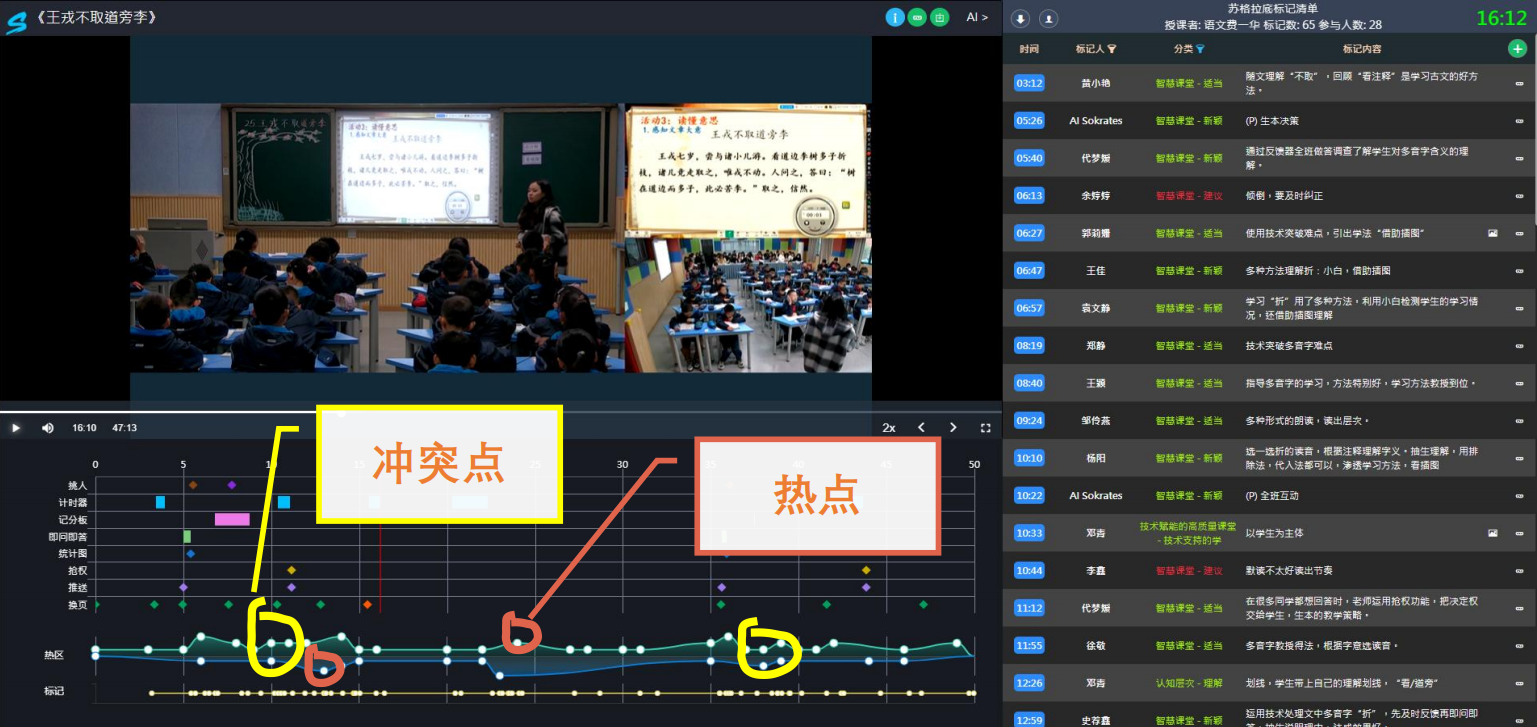1537x727 pixels.
Task: Click the video progress bar
Action: coord(500,412)
